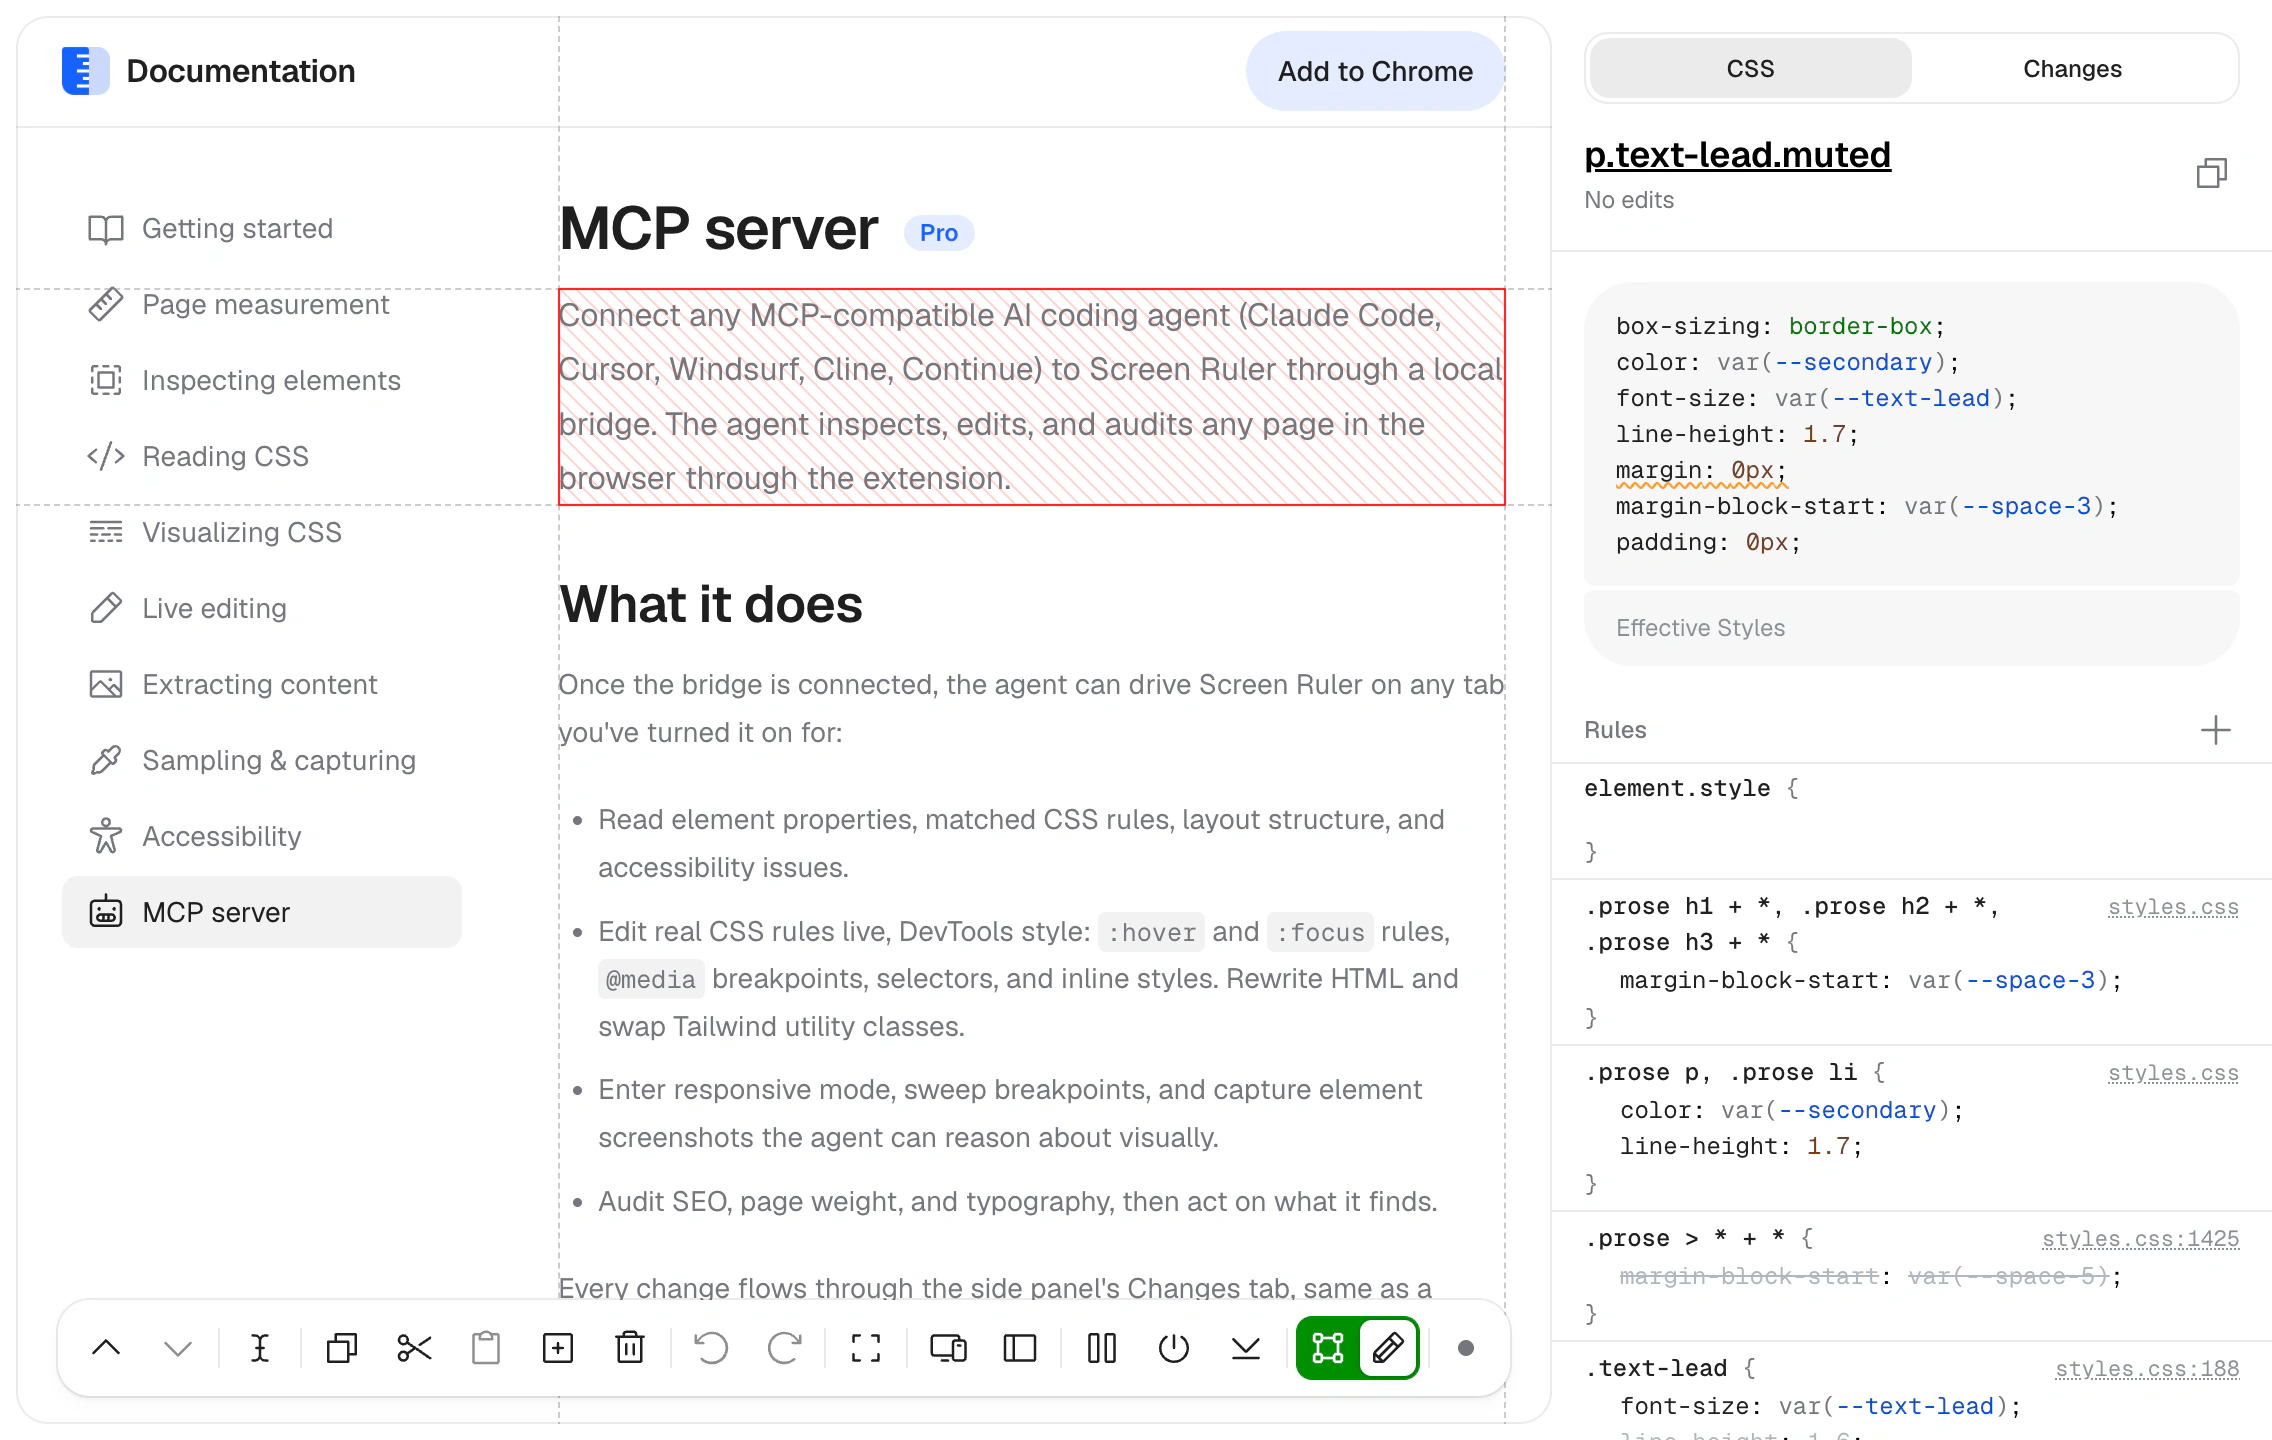
Task: Open the Page measurement docs page
Action: [262, 305]
